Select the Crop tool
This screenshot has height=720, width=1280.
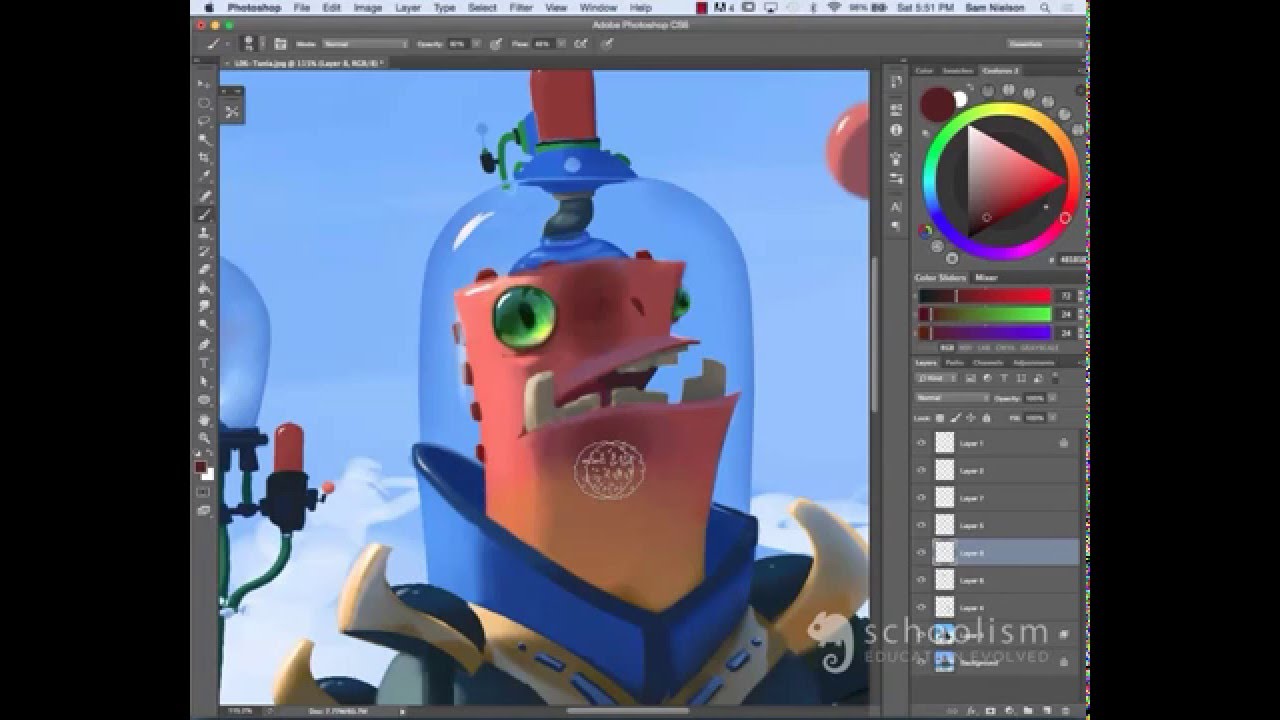point(204,158)
